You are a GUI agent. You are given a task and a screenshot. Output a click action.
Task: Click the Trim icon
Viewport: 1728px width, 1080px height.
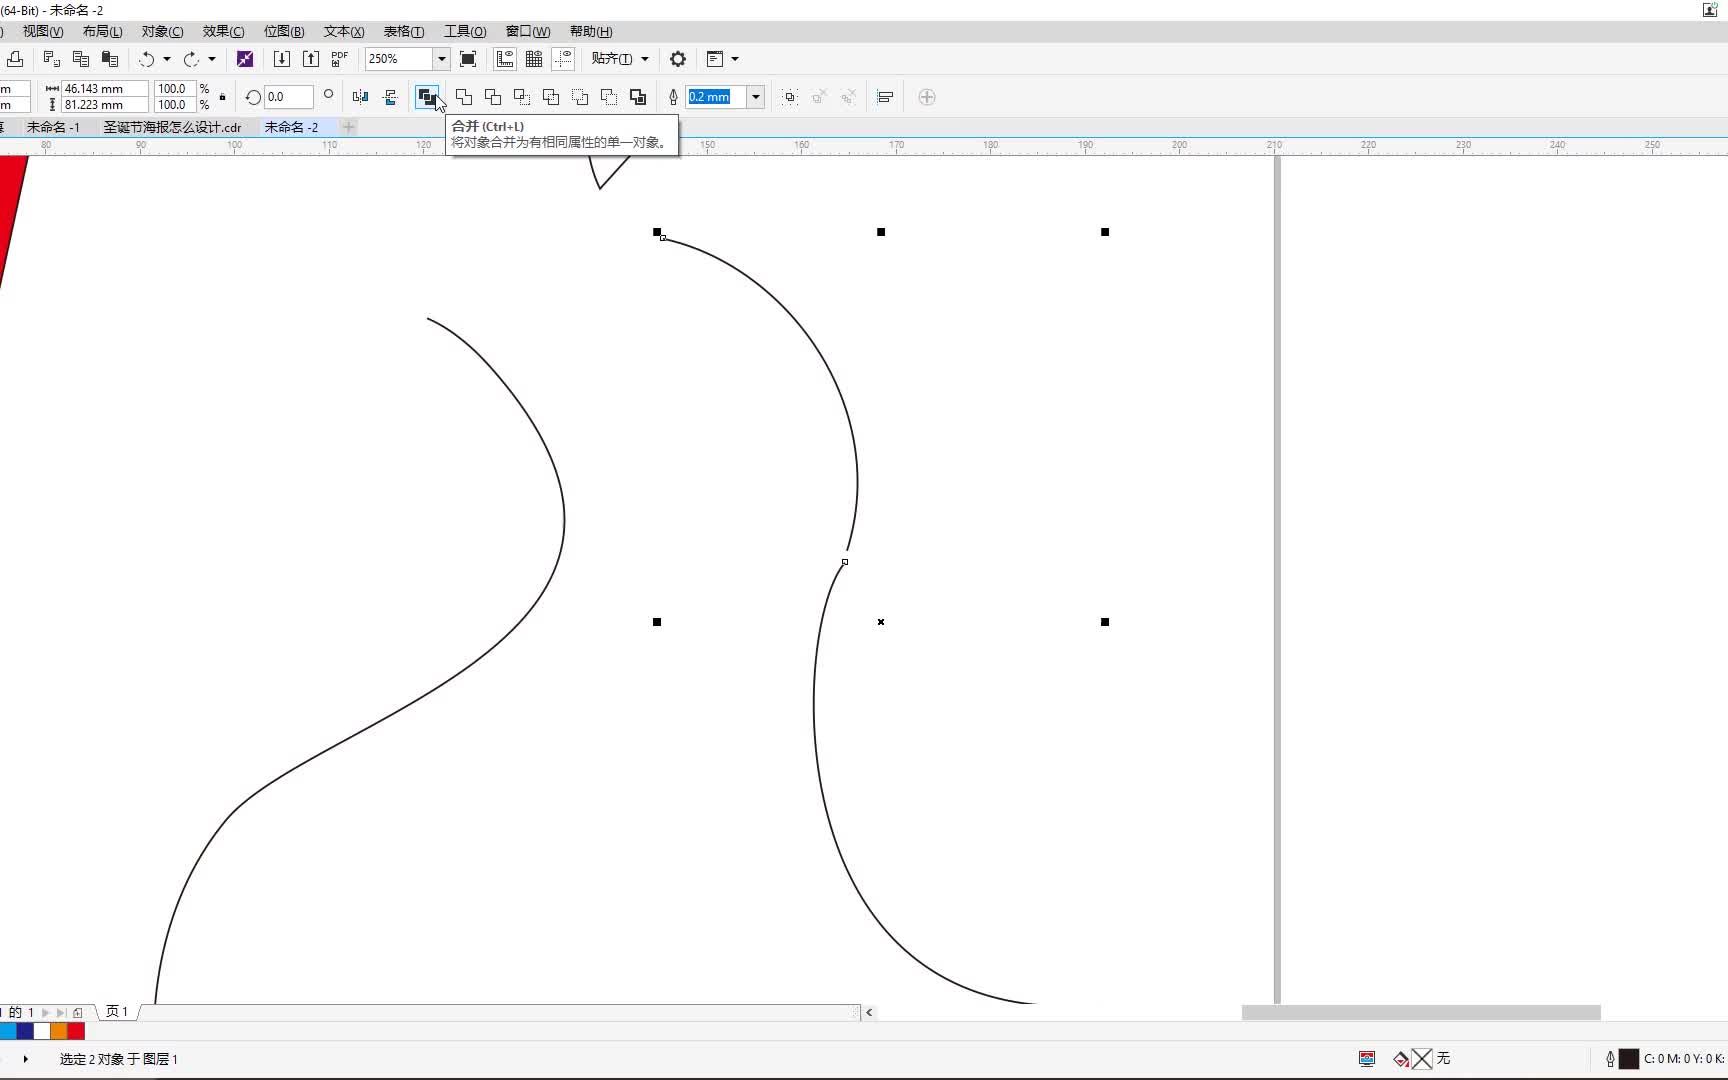point(493,97)
